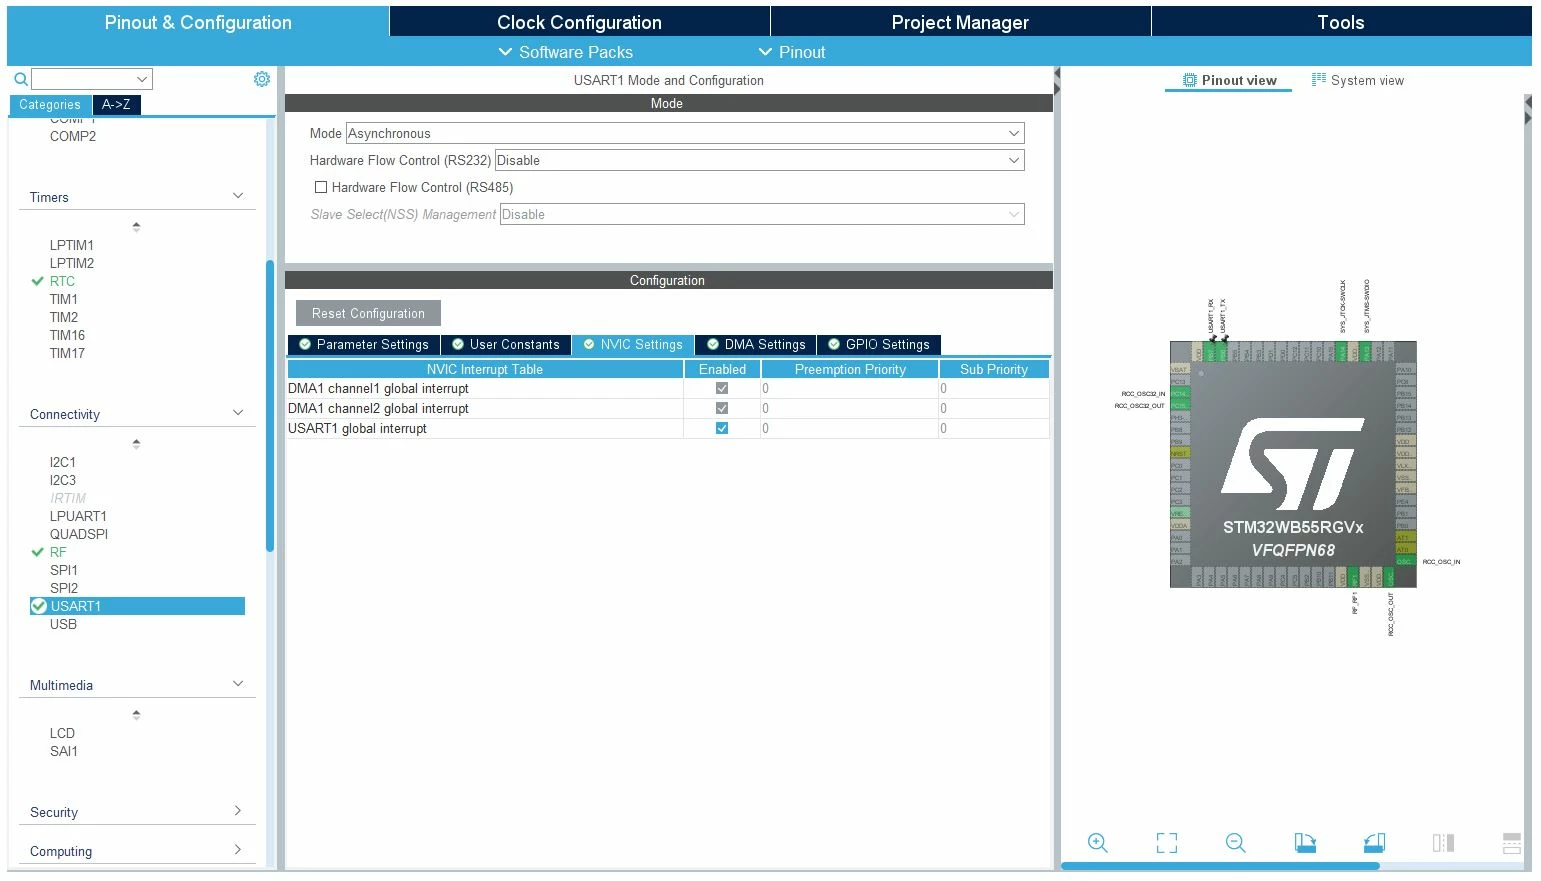
Task: Enable Hardware Flow Control (RS485) checkbox
Action: tap(321, 187)
